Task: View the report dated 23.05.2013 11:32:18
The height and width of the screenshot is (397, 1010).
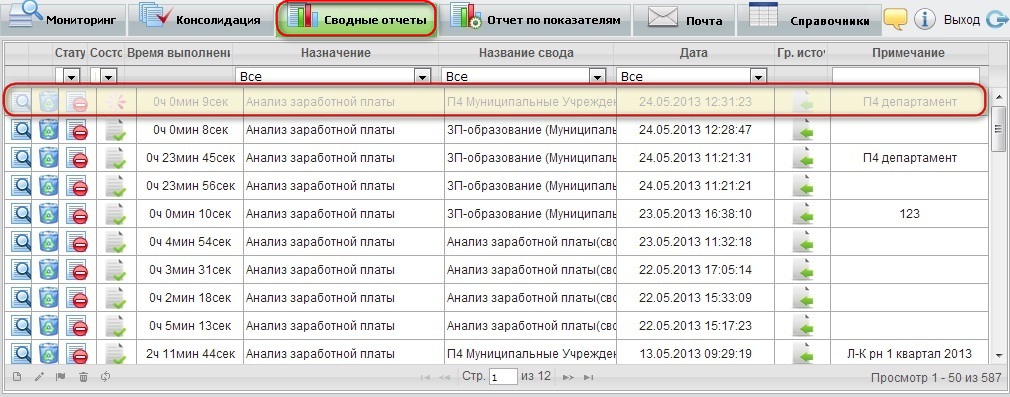Action: 21,242
